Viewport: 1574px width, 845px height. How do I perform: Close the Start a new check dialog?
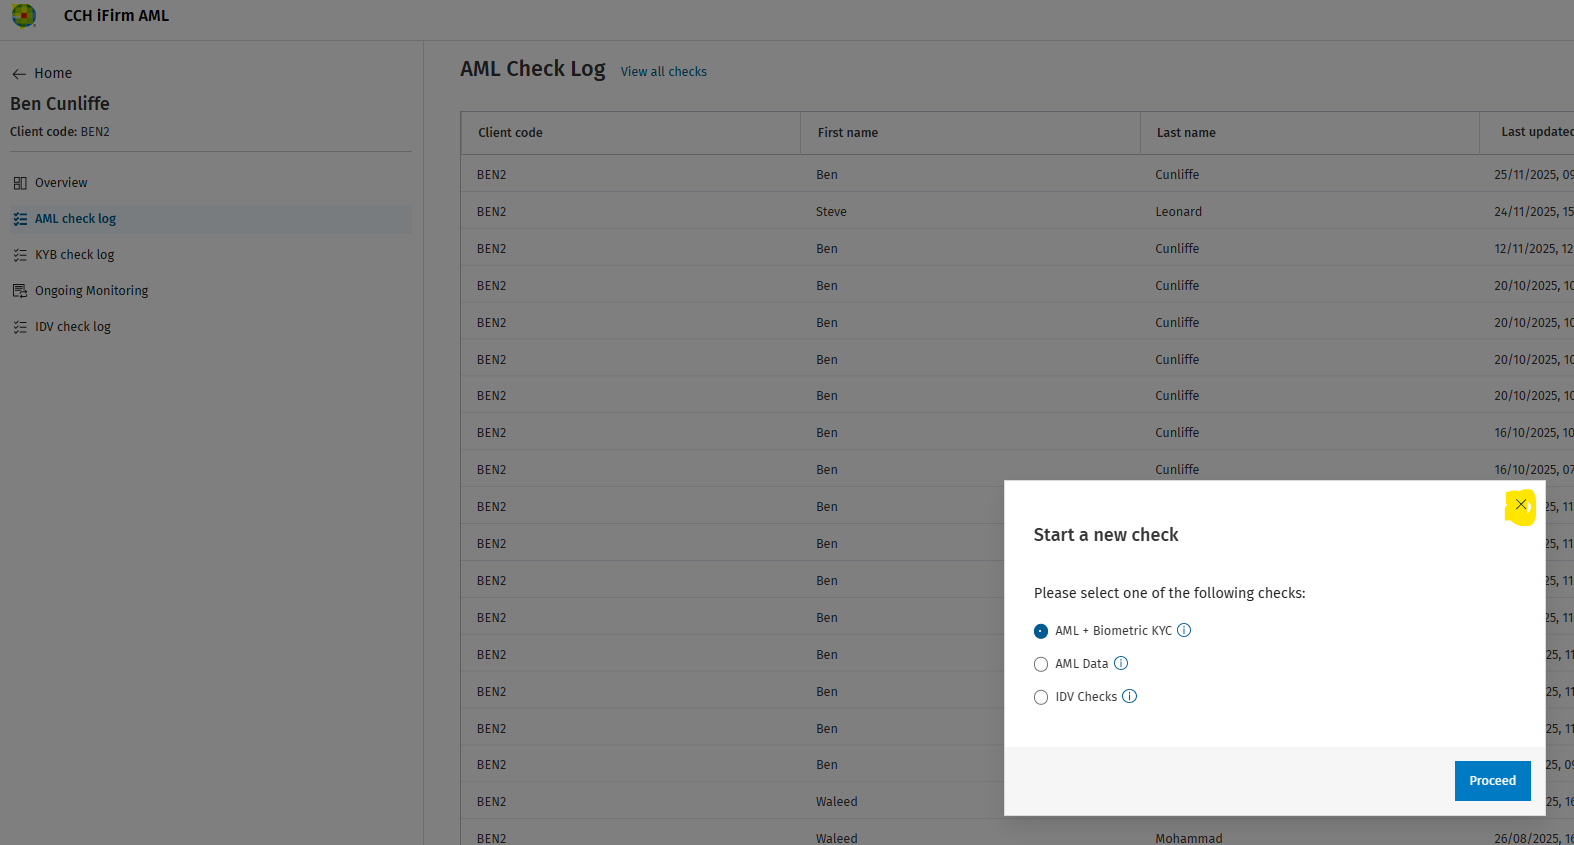(x=1521, y=505)
